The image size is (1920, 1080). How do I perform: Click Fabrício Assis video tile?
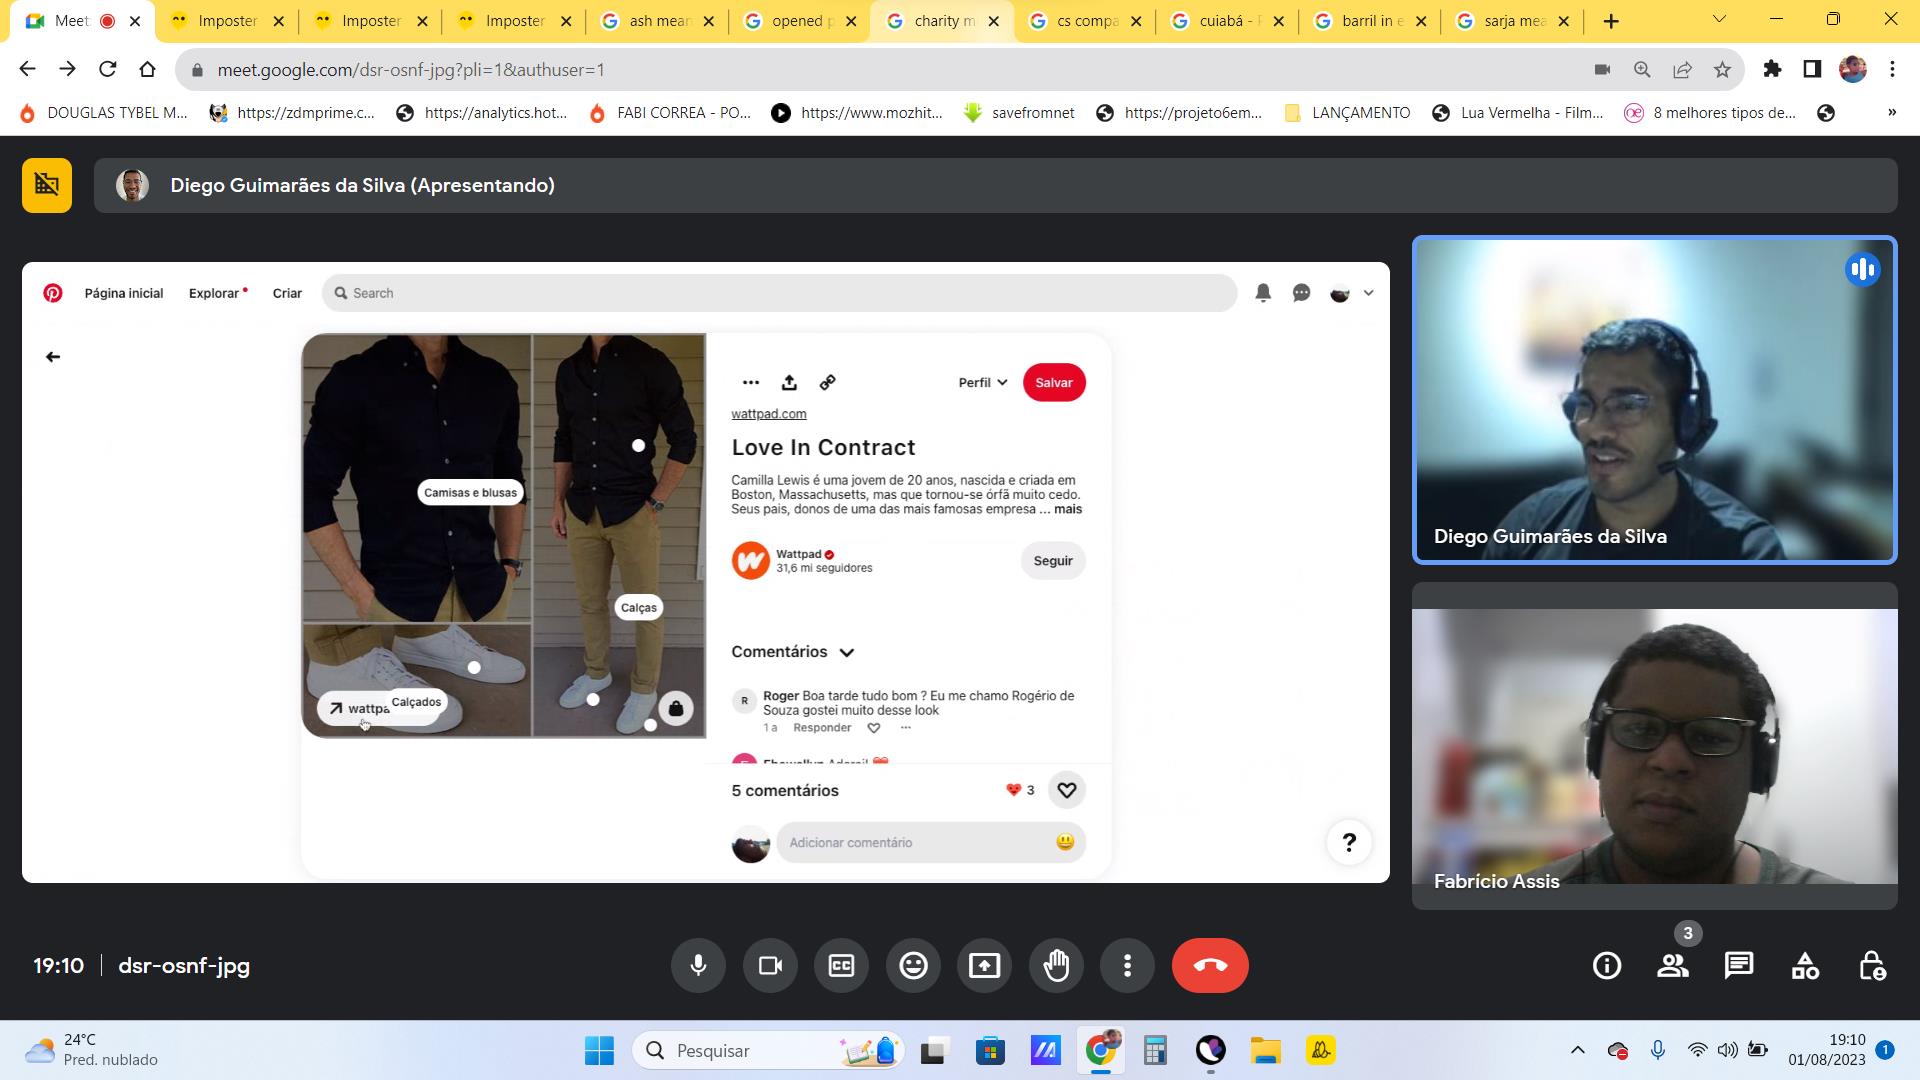tap(1654, 745)
